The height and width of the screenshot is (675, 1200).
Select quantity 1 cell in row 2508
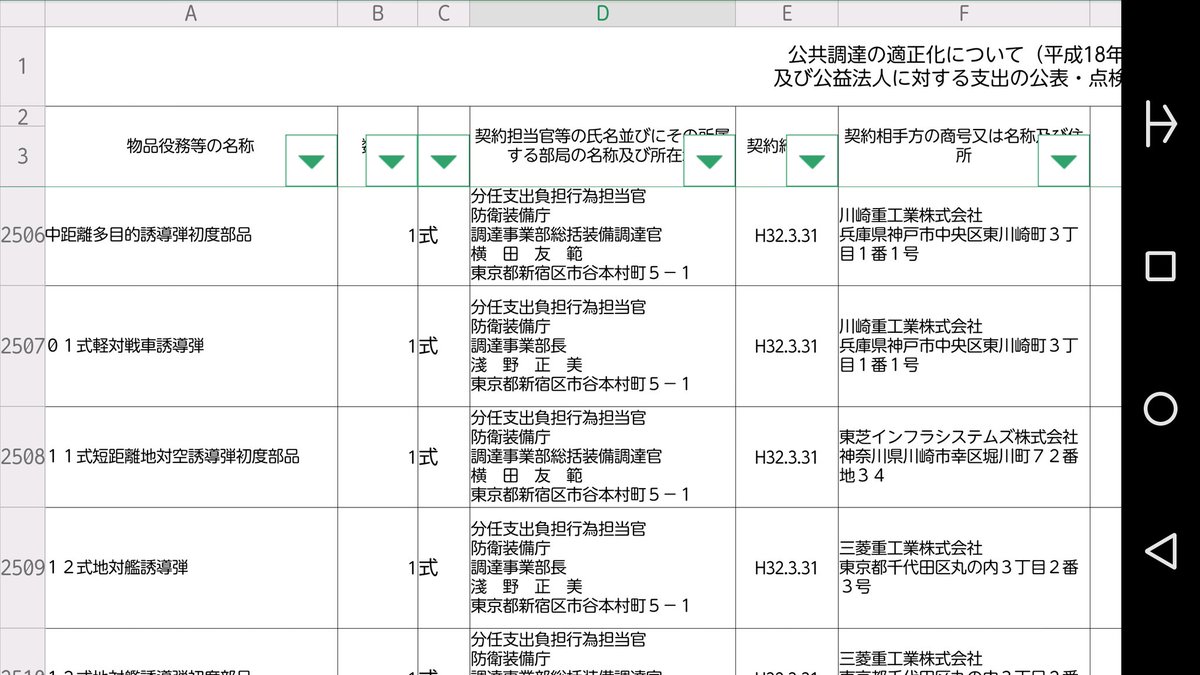pyautogui.click(x=378, y=457)
